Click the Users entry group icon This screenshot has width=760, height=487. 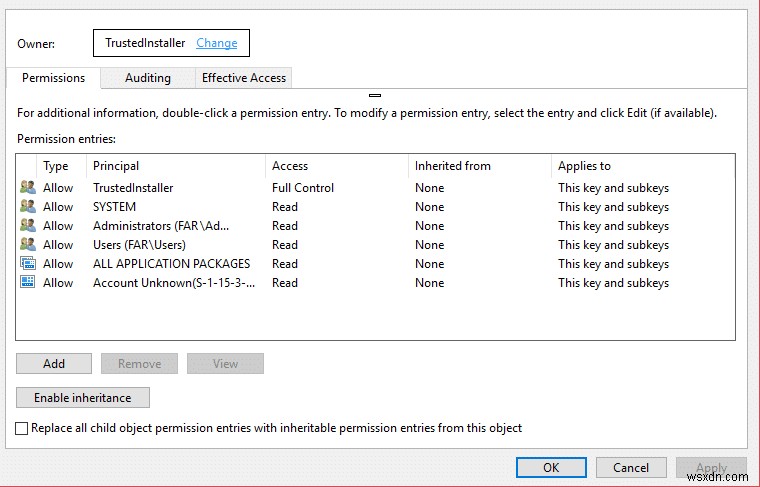pyautogui.click(x=27, y=245)
